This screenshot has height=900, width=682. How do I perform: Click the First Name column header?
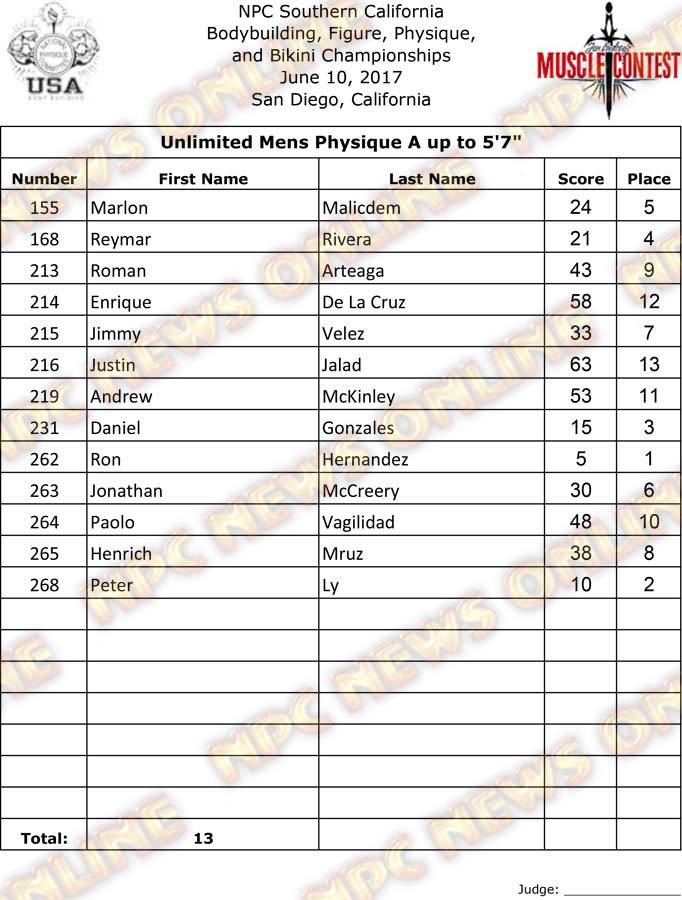[203, 179]
